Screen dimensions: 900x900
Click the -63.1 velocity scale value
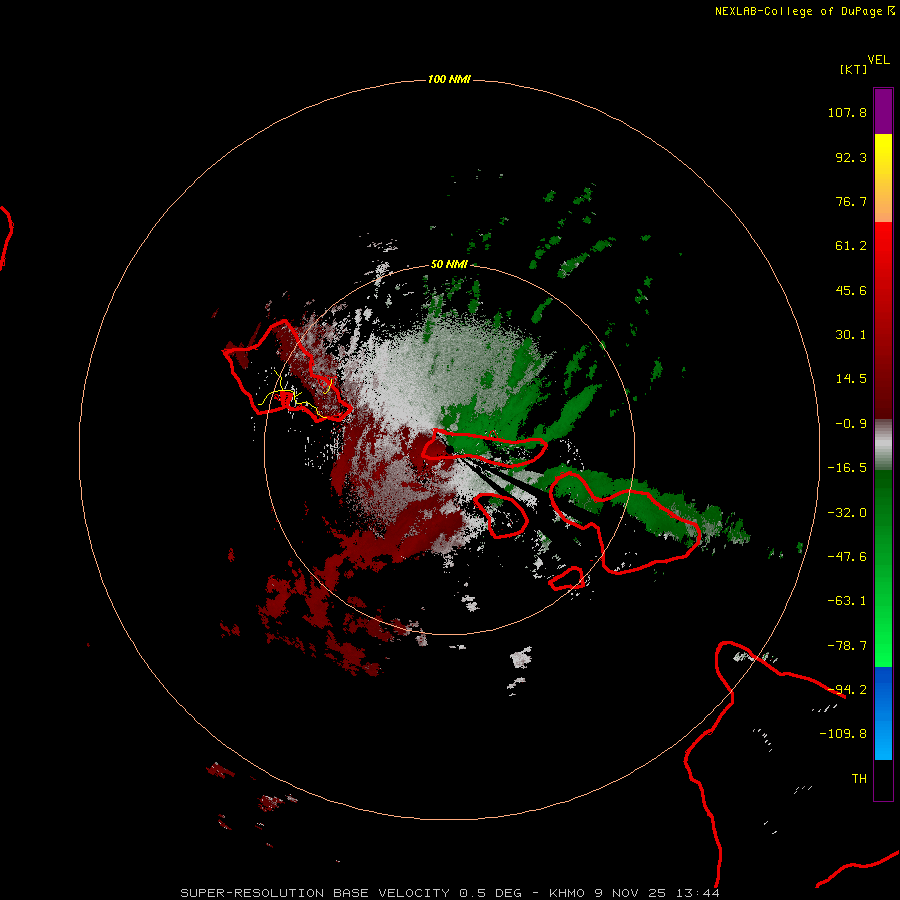[x=847, y=601]
